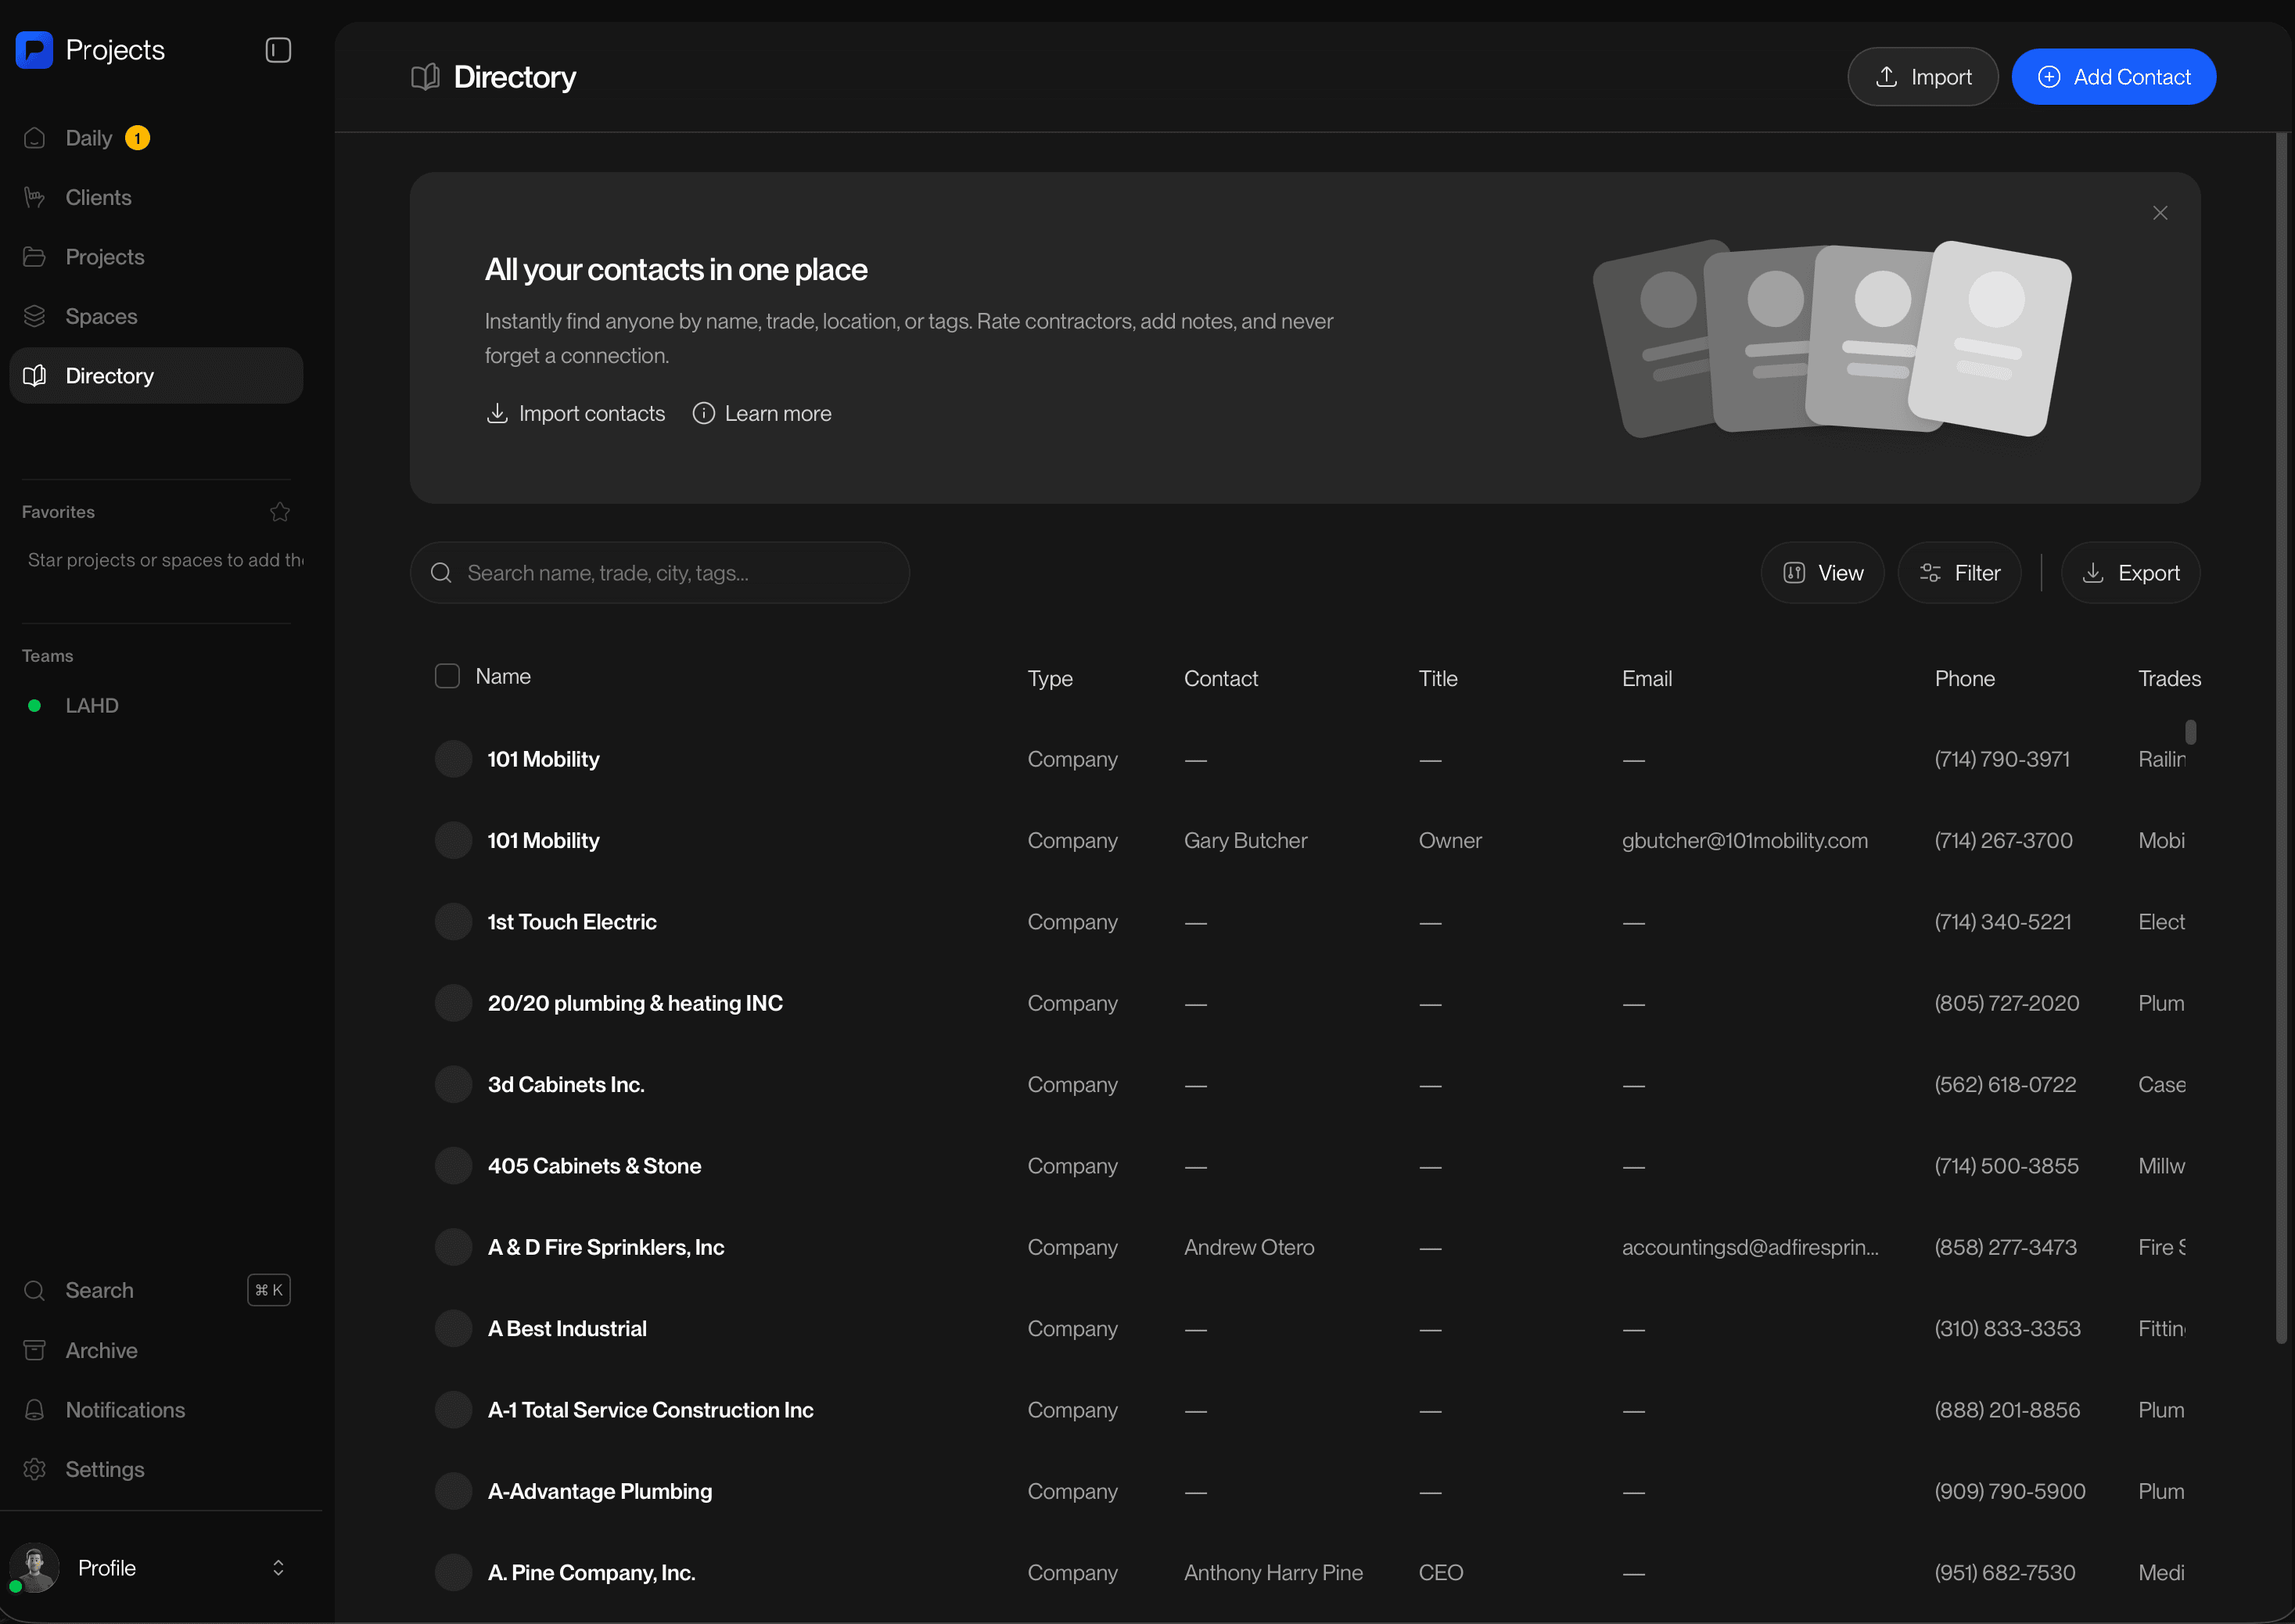Click the Add Contact button

(2113, 76)
